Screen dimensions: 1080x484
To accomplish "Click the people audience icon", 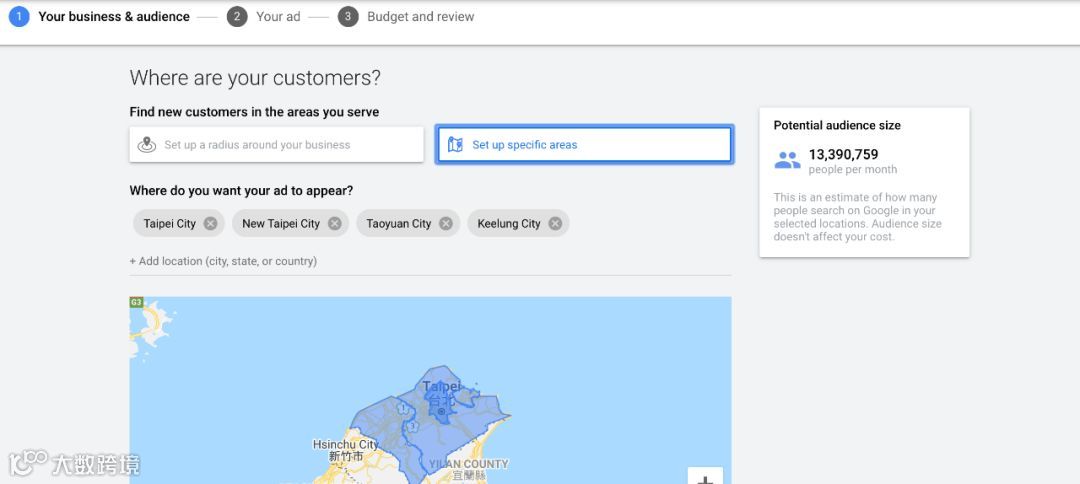I will pos(787,160).
